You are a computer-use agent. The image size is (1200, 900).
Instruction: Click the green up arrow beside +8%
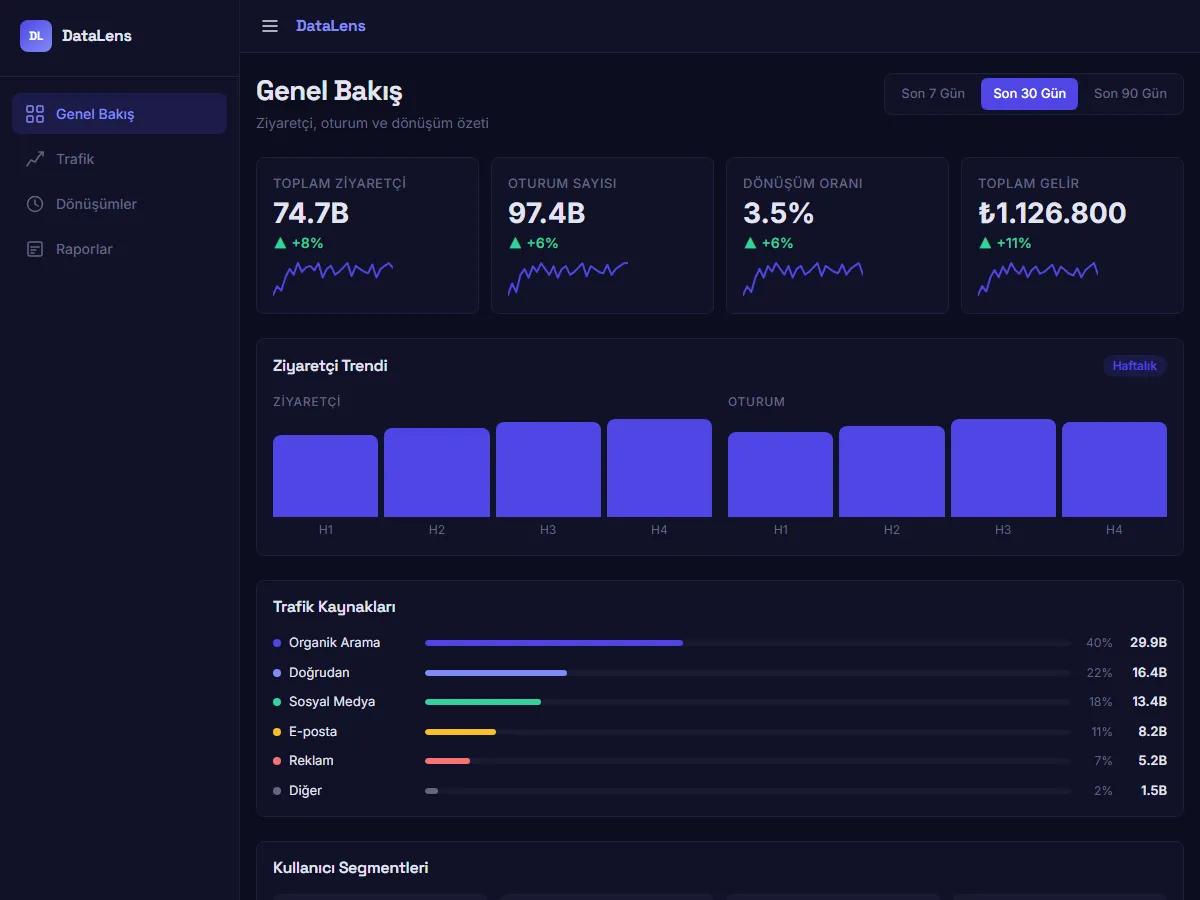[x=280, y=243]
